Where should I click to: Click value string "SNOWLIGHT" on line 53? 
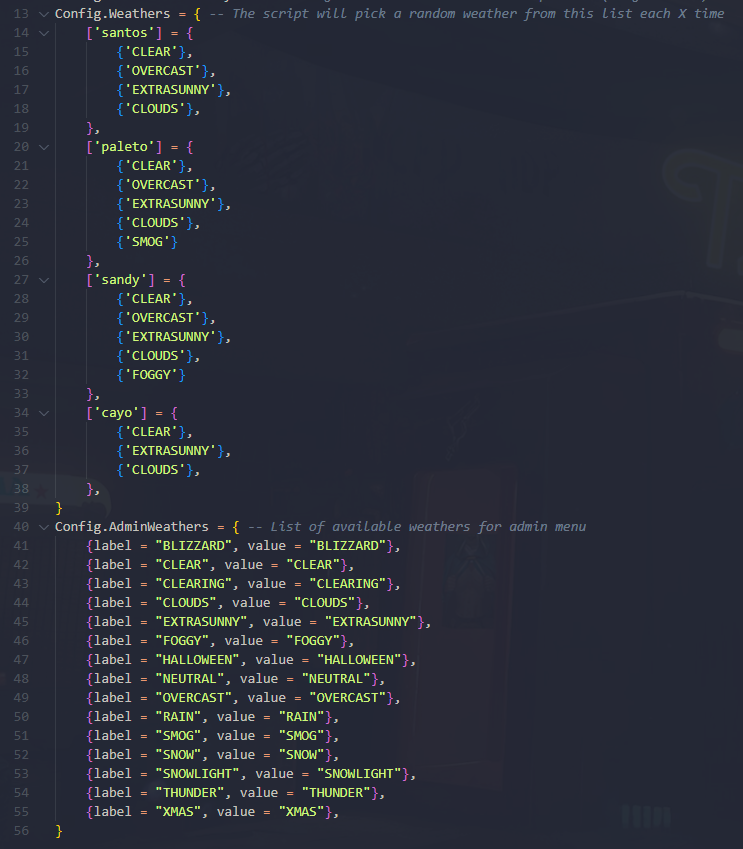click(x=359, y=774)
